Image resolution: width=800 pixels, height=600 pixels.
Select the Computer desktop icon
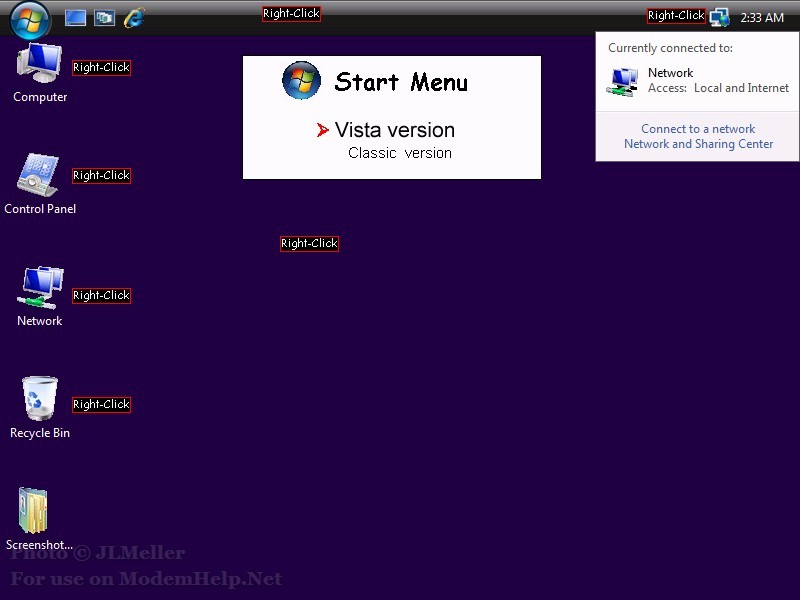(40, 73)
